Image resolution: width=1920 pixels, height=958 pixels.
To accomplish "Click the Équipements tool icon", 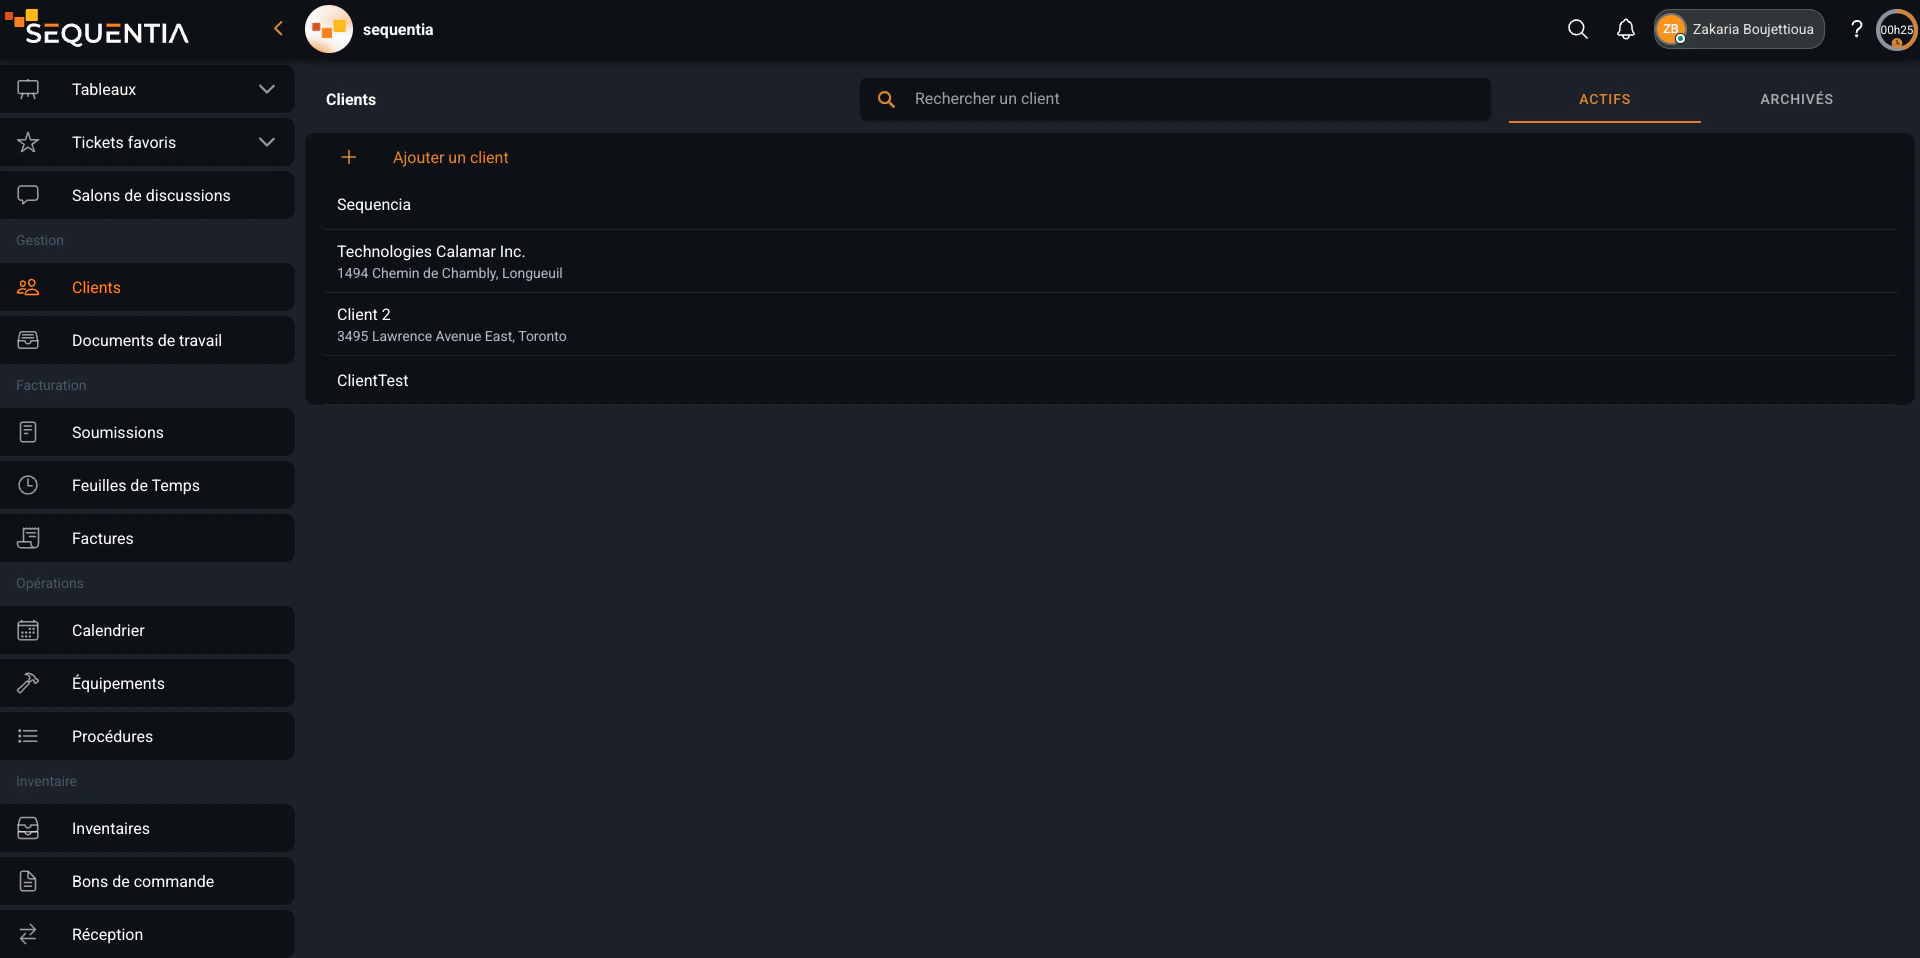I will tap(28, 683).
